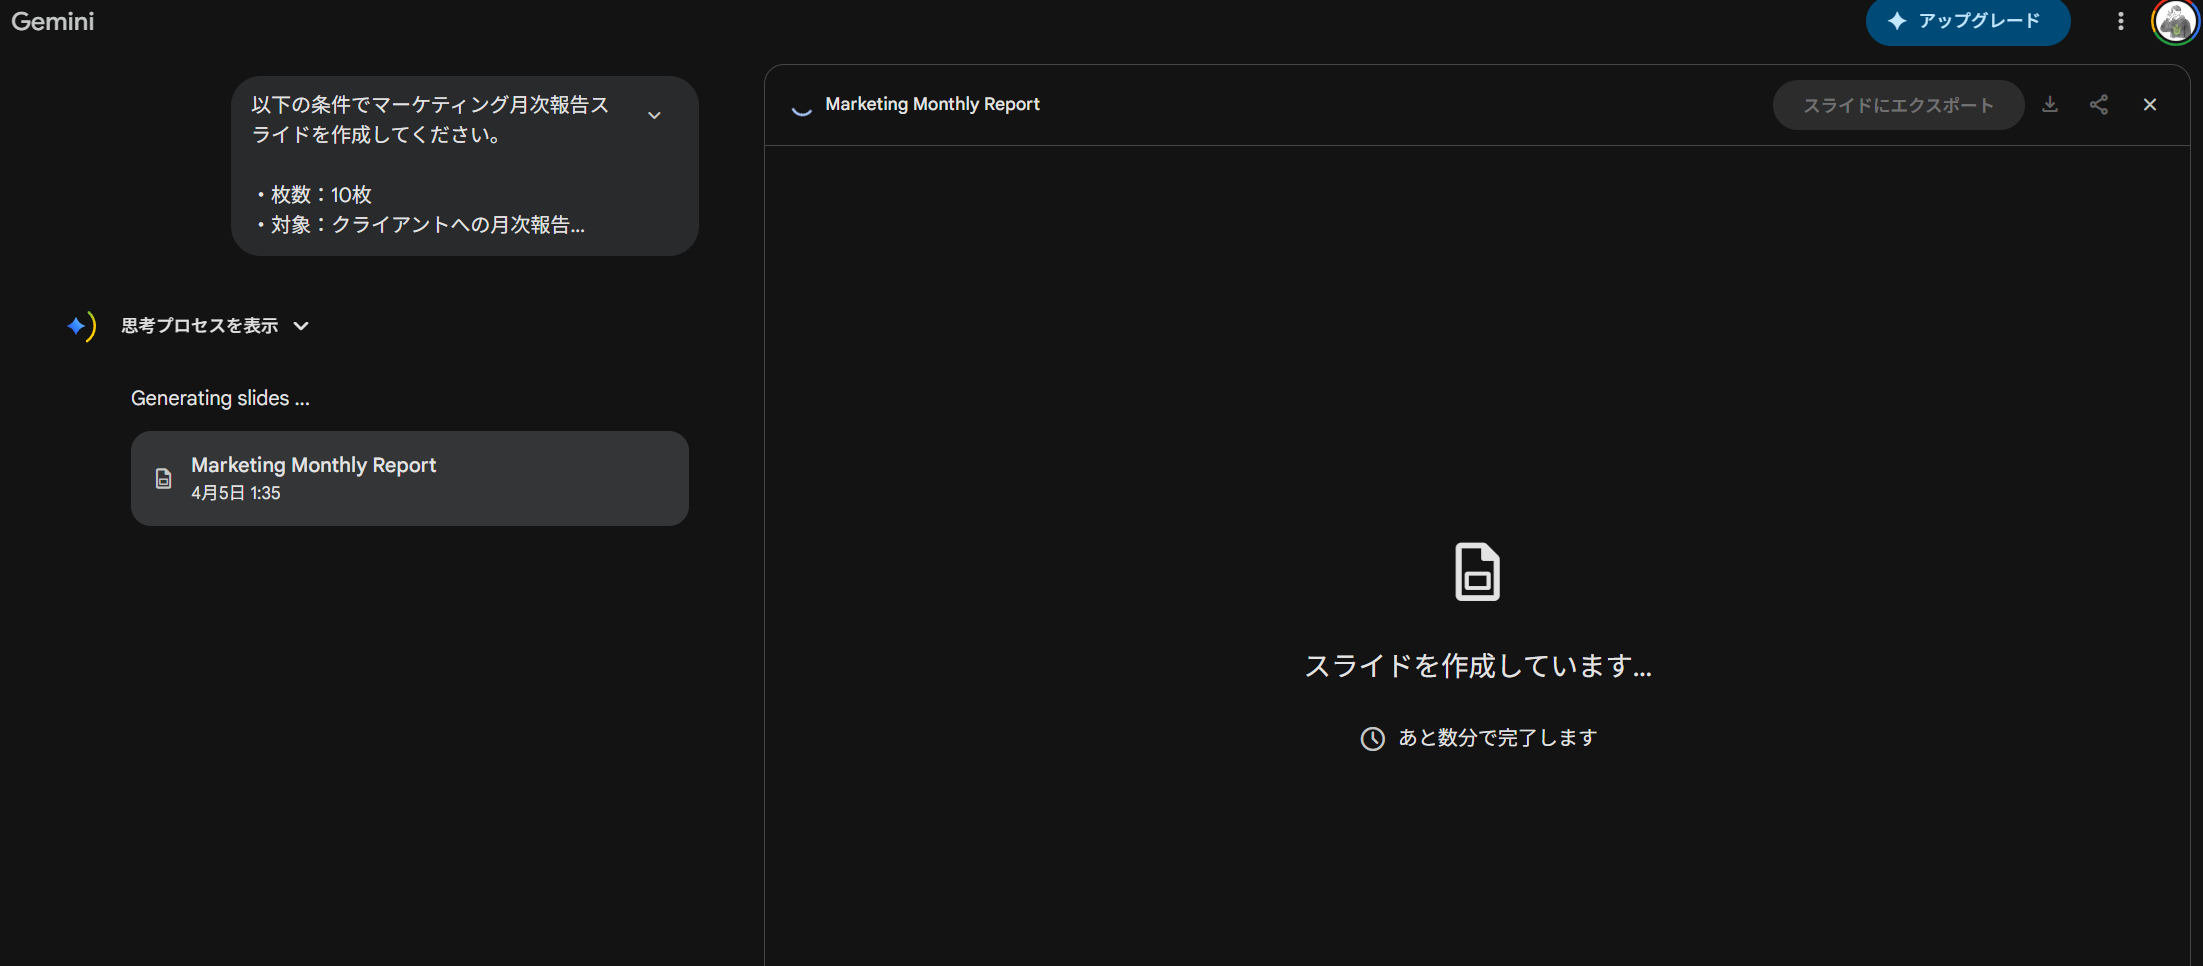Viewport: 2203px width, 966px height.
Task: Click the Gemini label in the top bar
Action: (x=52, y=21)
